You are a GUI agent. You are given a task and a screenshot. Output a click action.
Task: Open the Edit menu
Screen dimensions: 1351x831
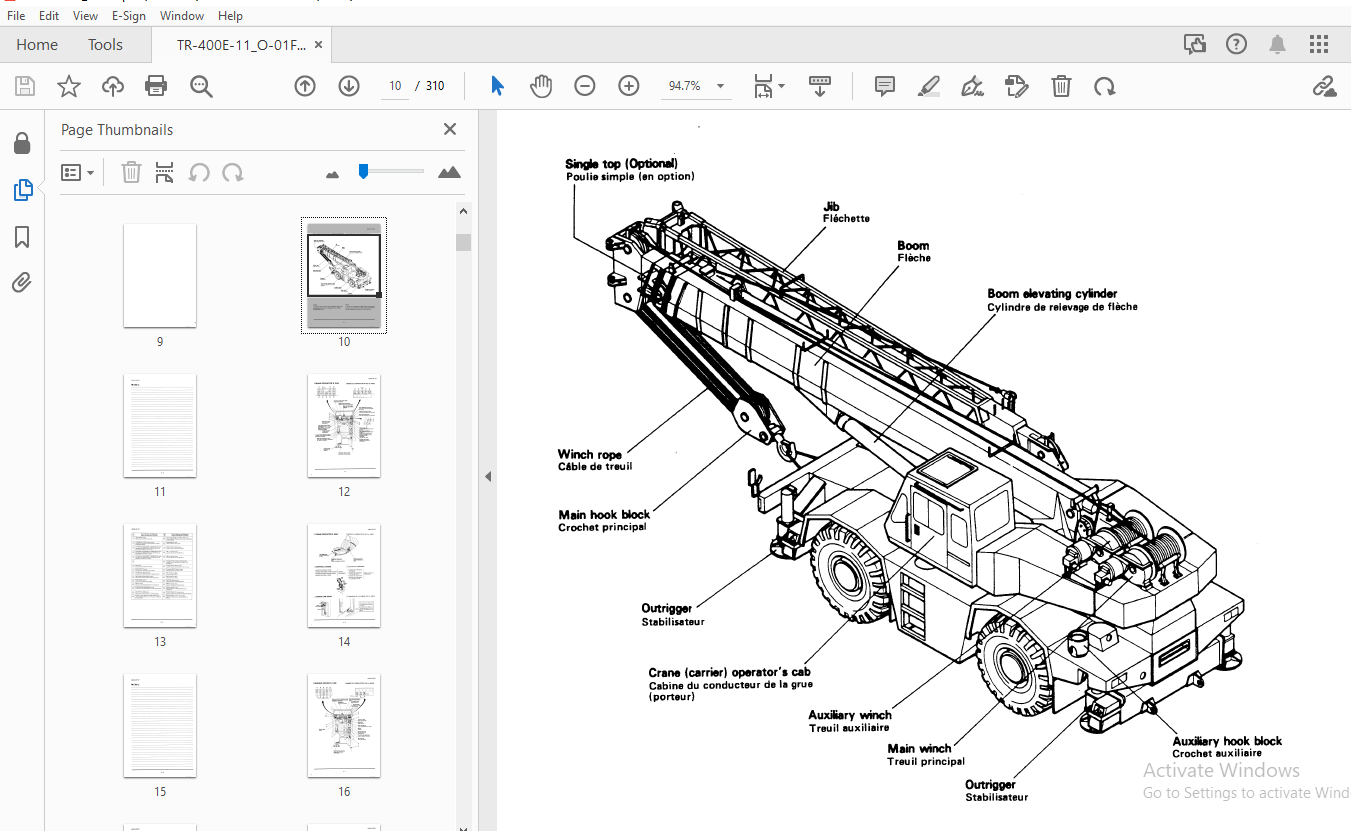pyautogui.click(x=49, y=15)
